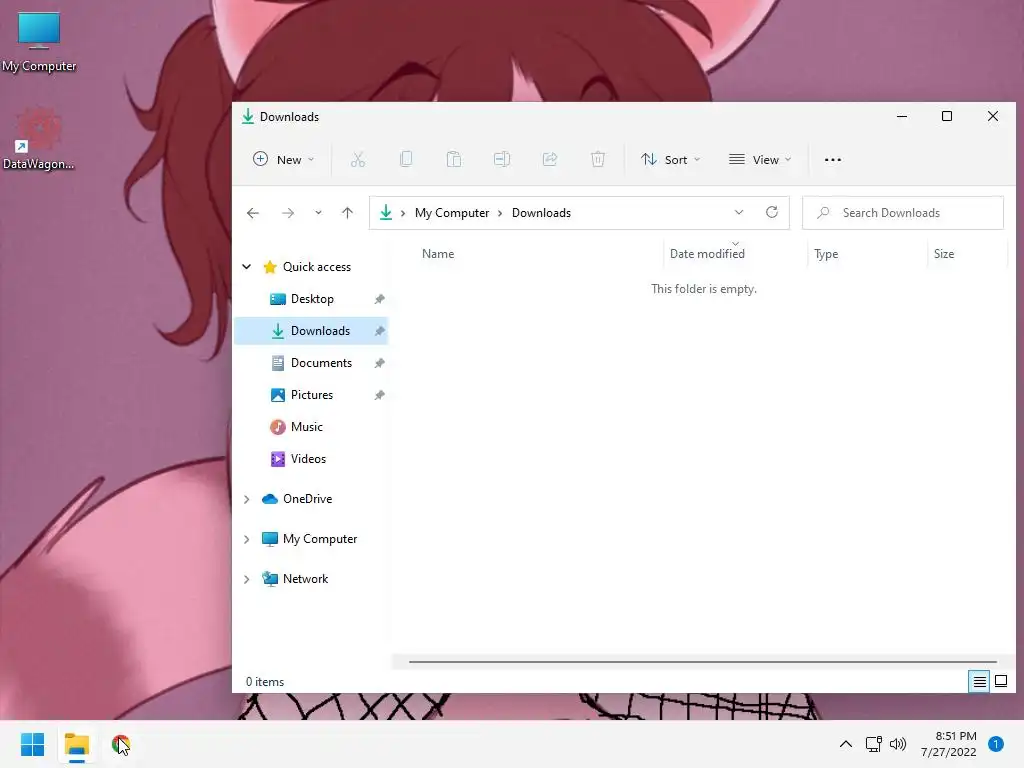
Task: Click the Downloads title bar icon
Action: tap(248, 116)
